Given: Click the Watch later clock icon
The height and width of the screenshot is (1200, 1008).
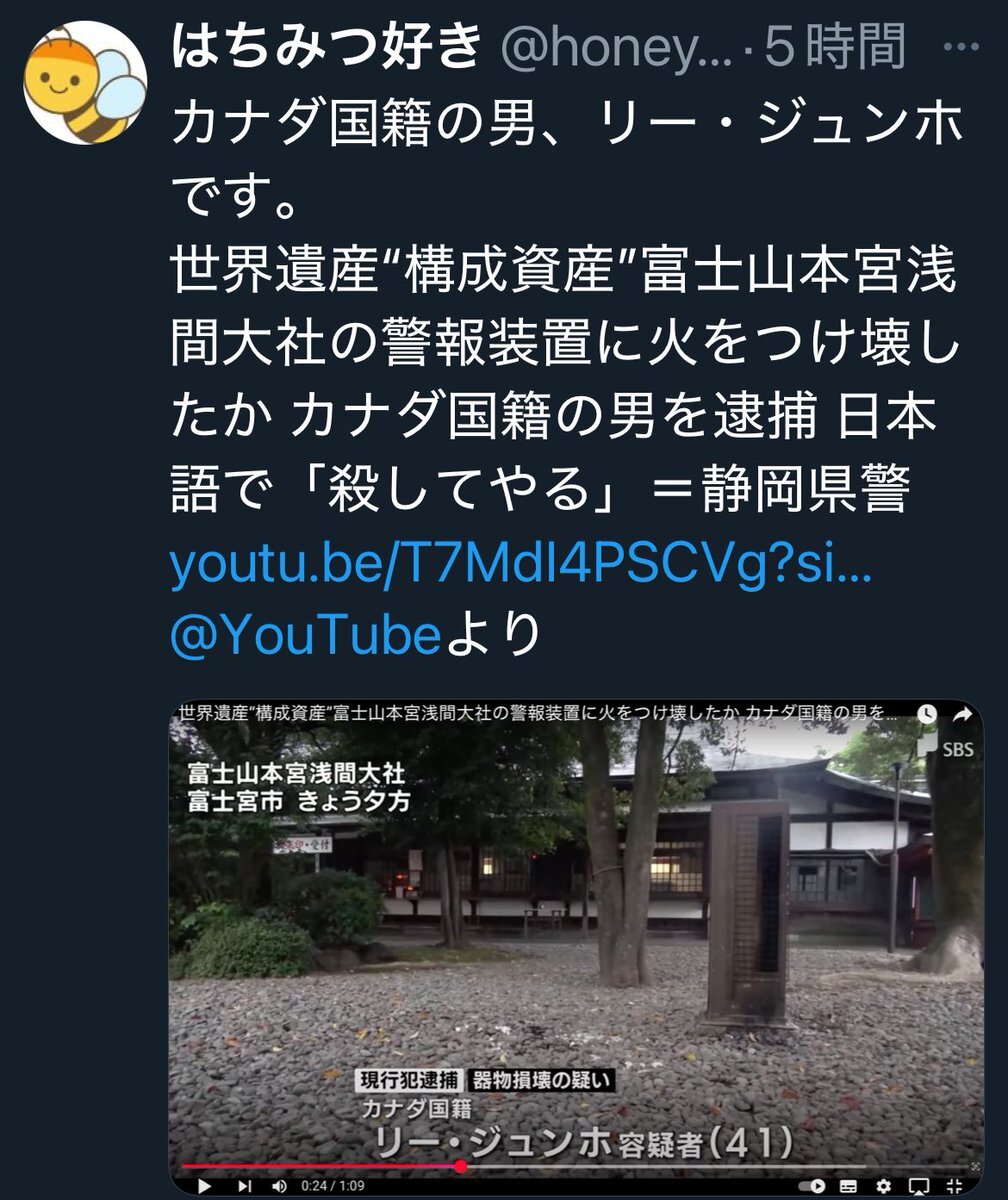Looking at the screenshot, I should coord(928,714).
